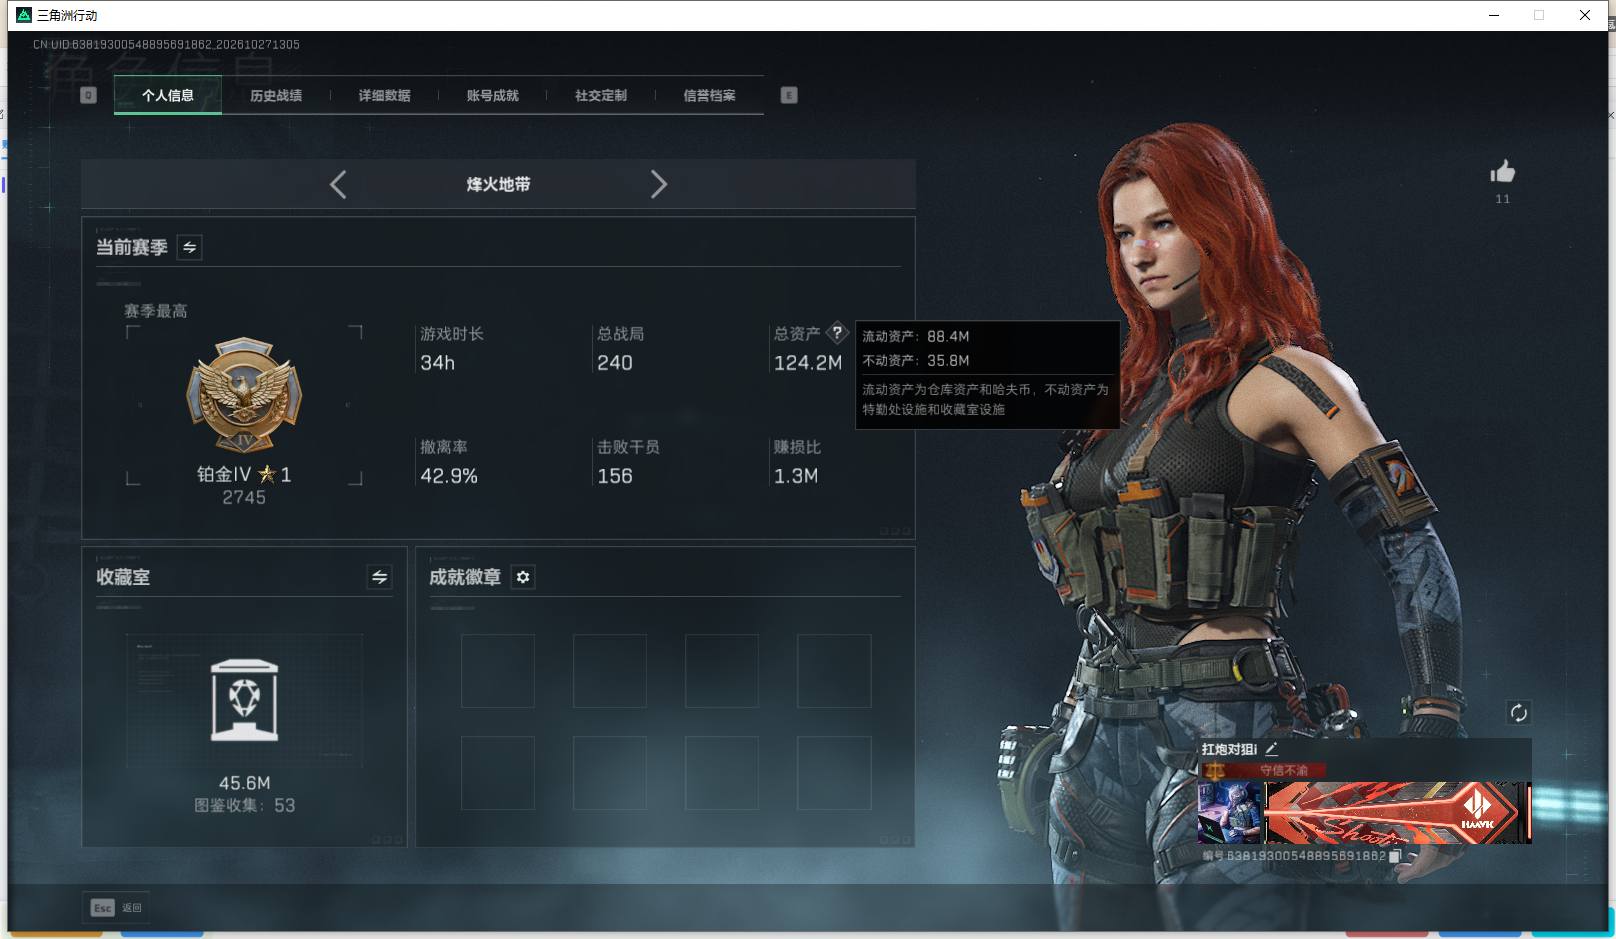Click the 击败干员 value 156
Screen dimensions: 1616x939
tap(615, 476)
